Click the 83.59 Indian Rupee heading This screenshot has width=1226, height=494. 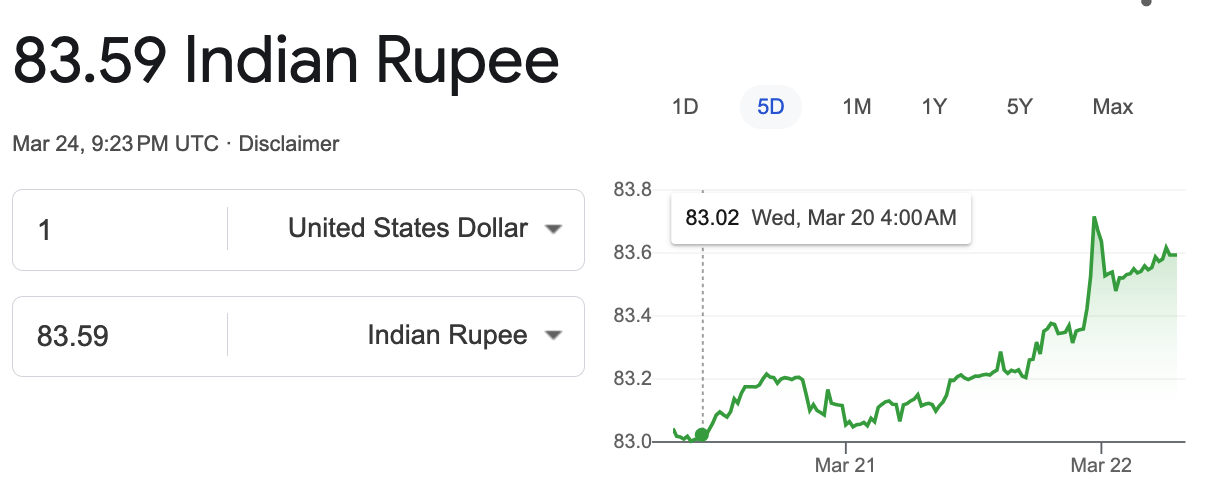pyautogui.click(x=285, y=62)
